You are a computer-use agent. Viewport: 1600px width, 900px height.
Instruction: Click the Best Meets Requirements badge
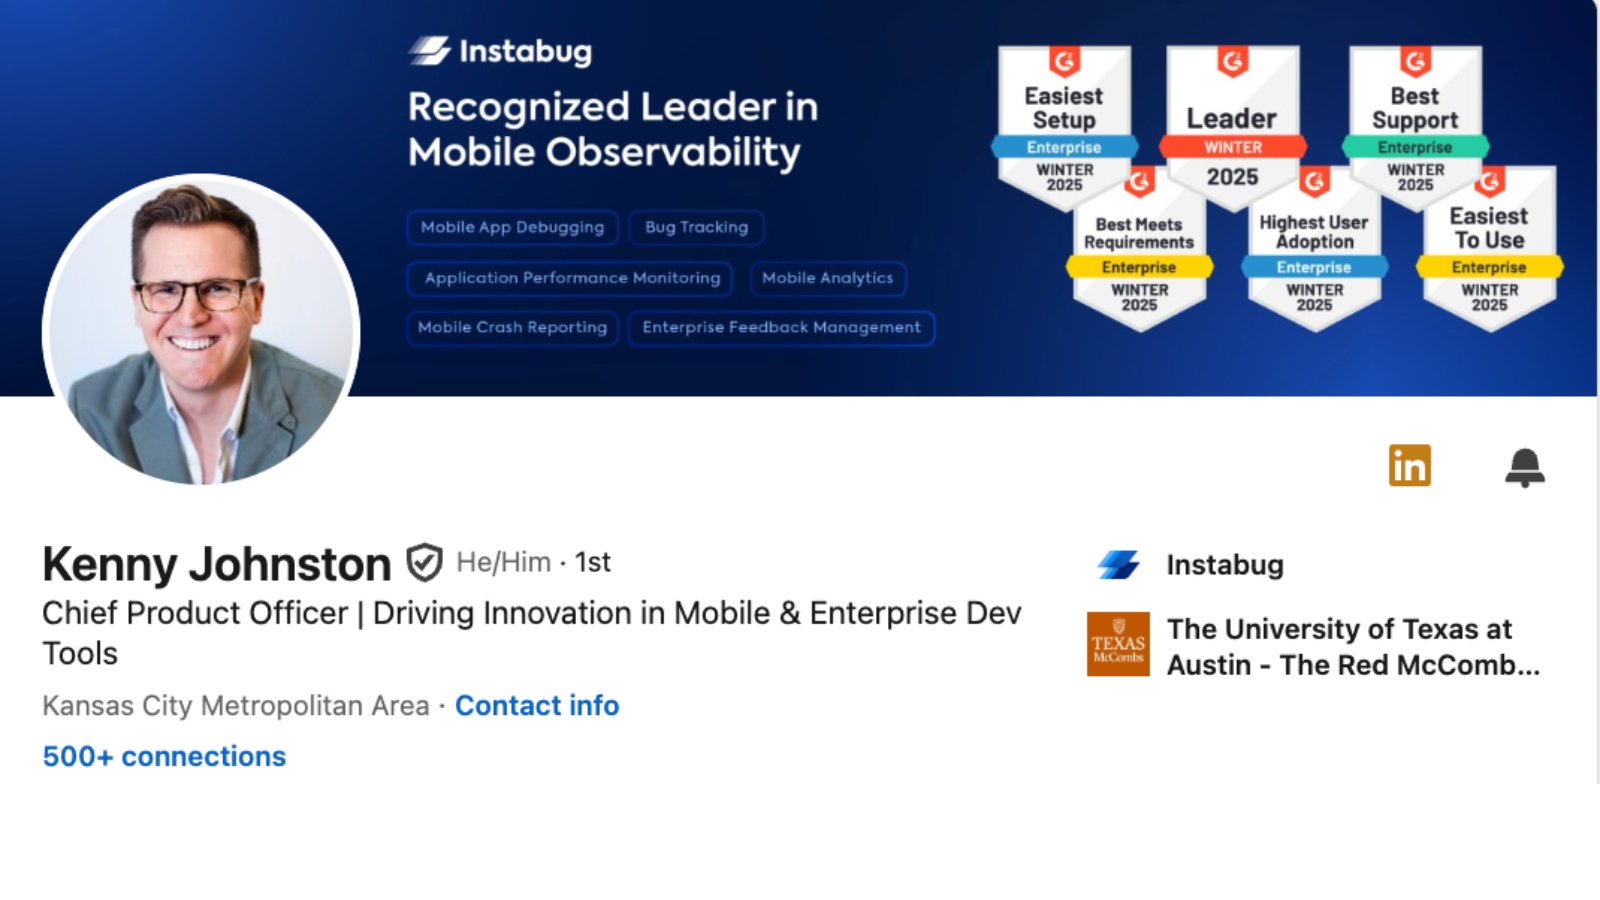click(x=1139, y=250)
